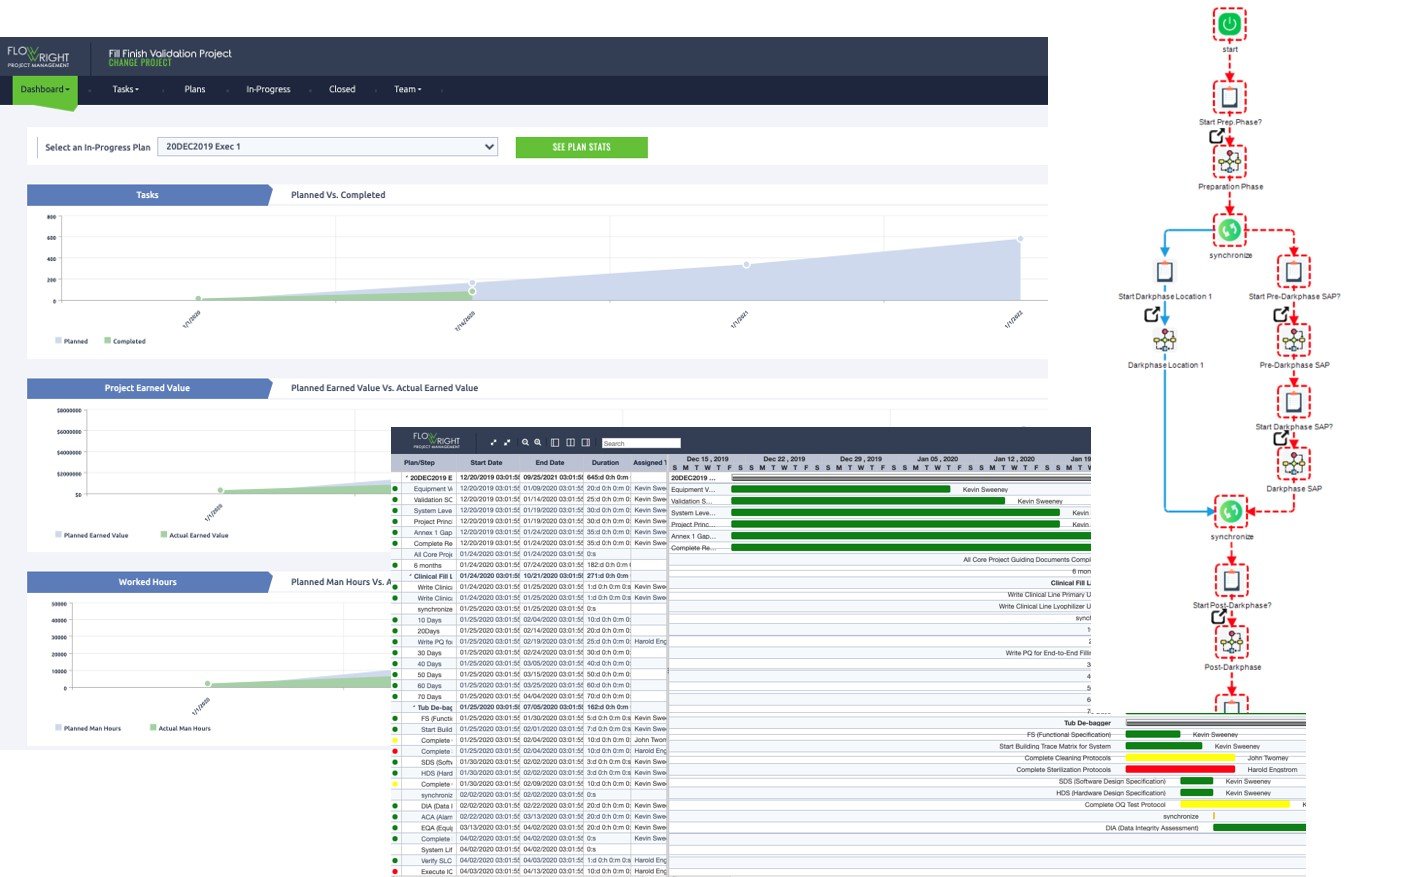Click the Post-Darkphase workflow node
Image resolution: width=1413 pixels, height=877 pixels.
coord(1231,643)
